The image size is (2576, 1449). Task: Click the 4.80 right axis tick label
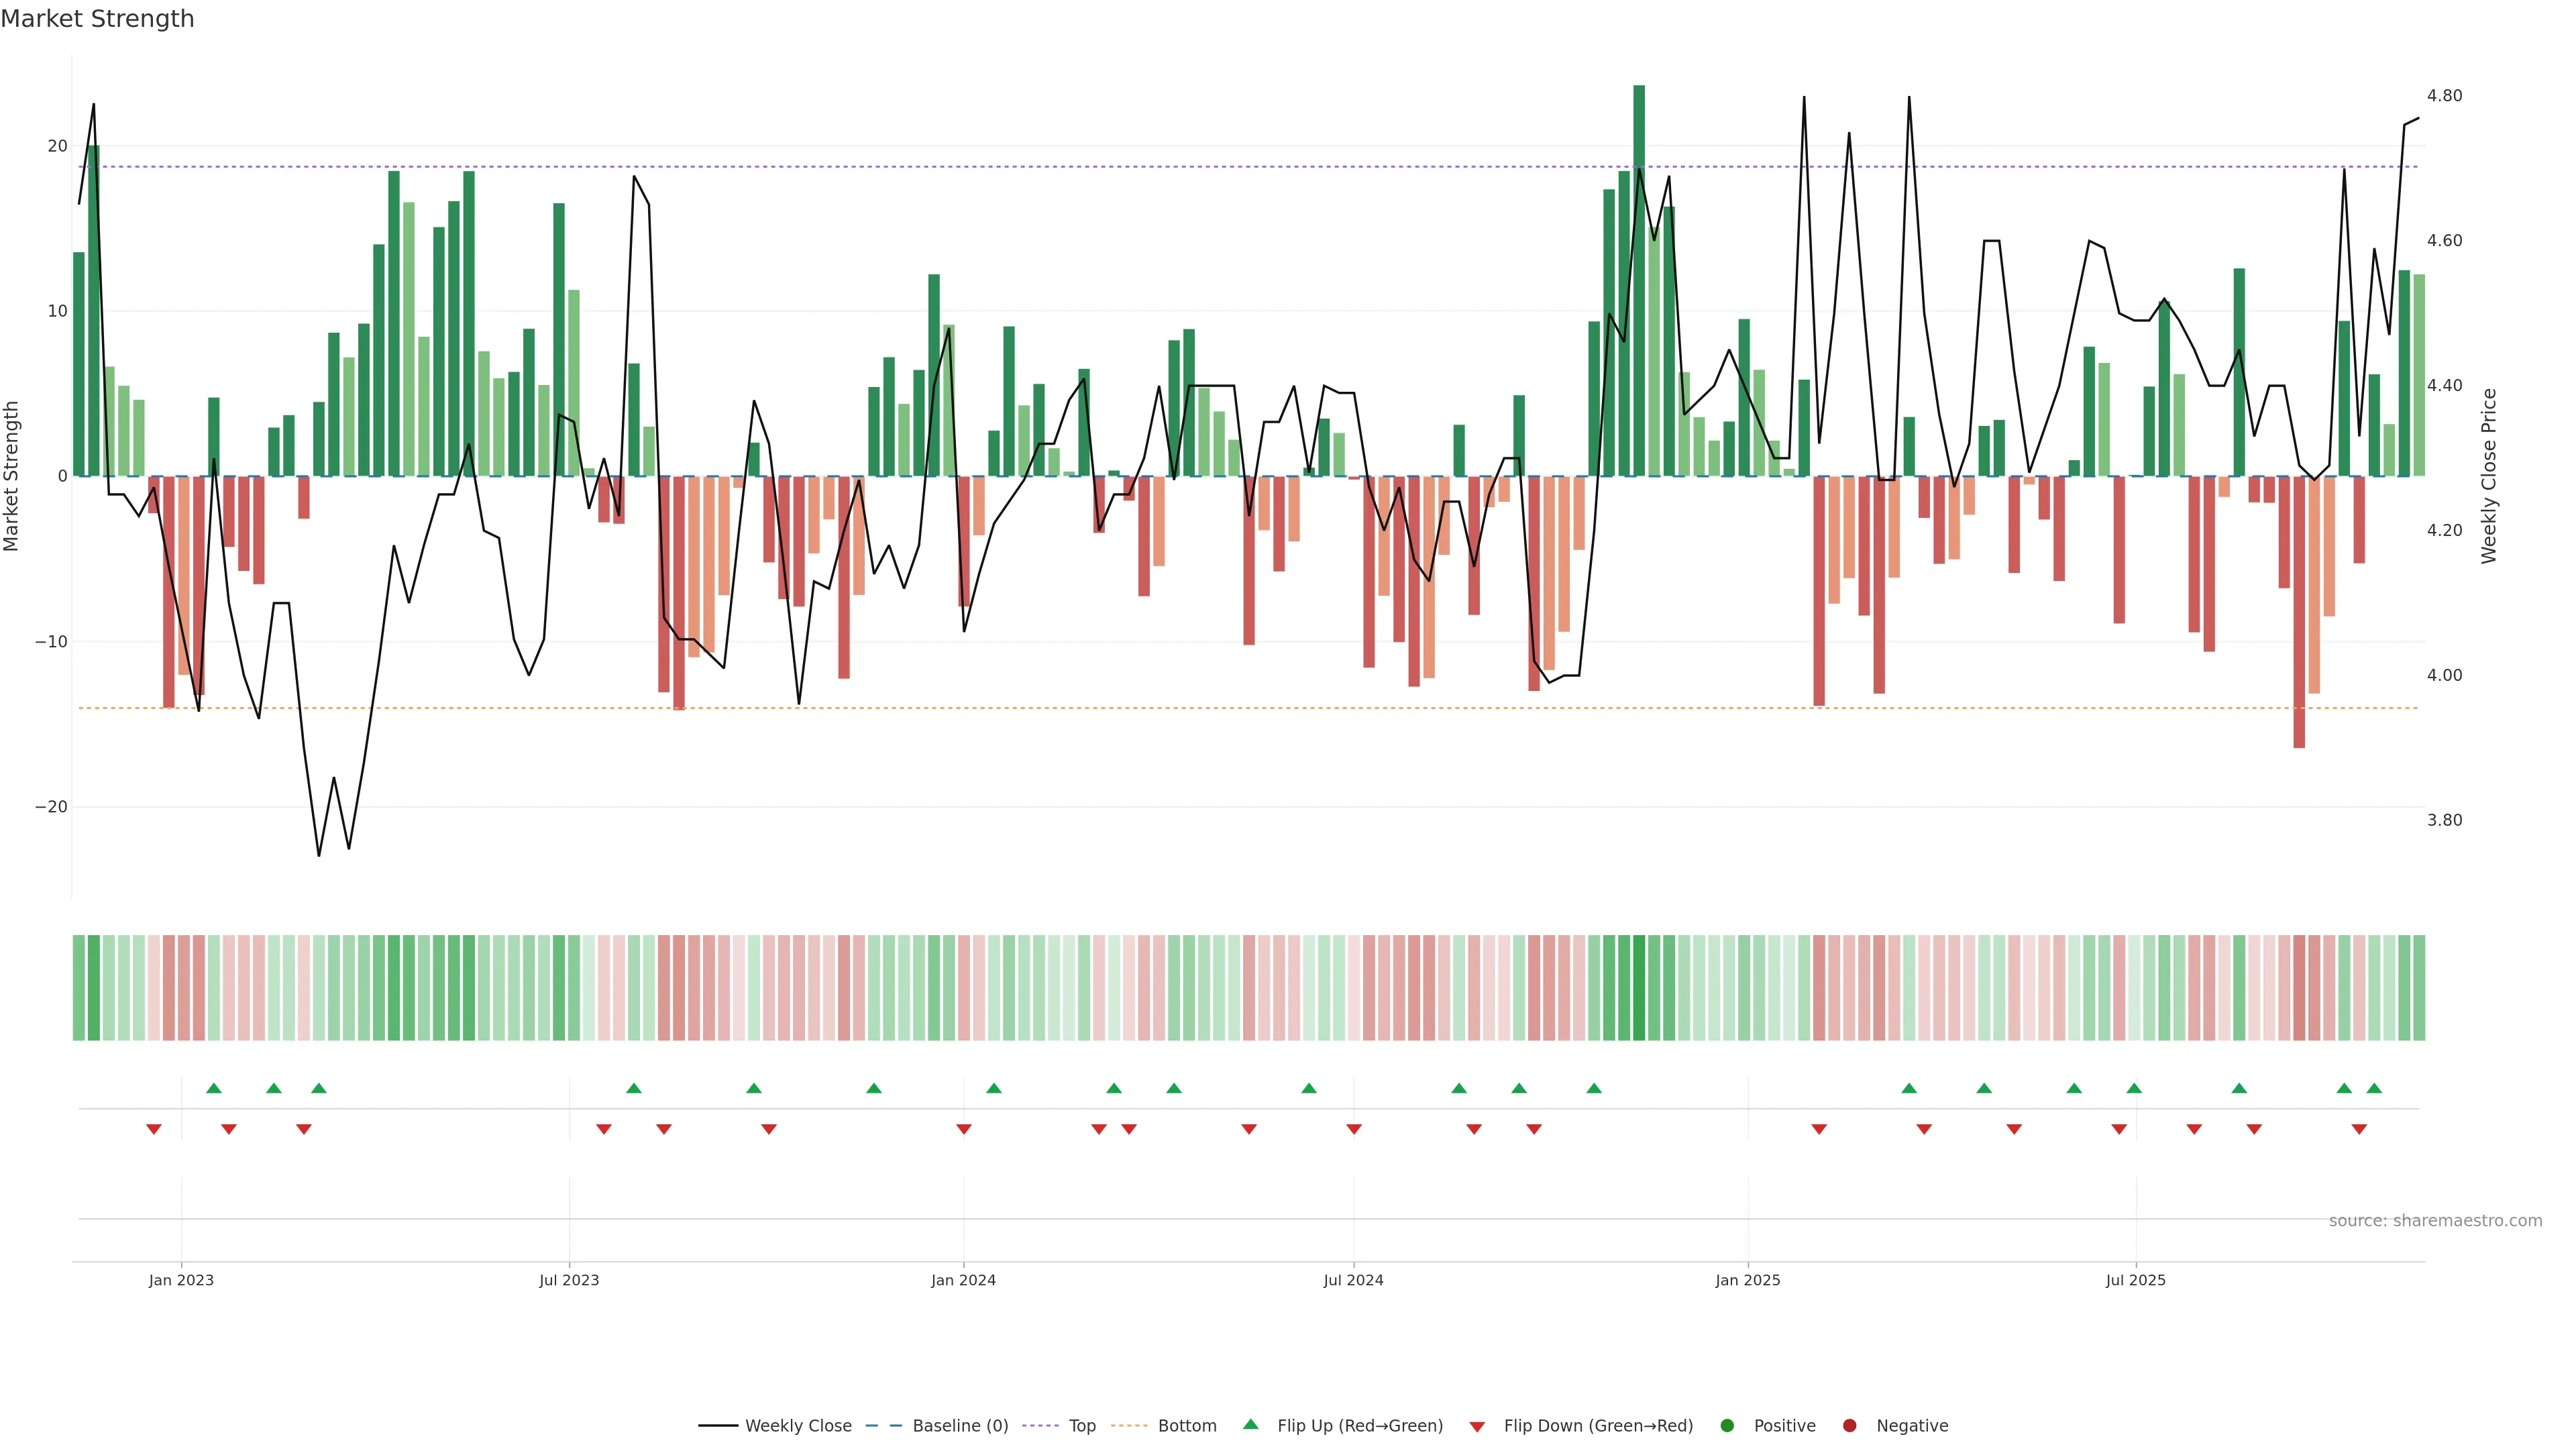(x=2444, y=96)
